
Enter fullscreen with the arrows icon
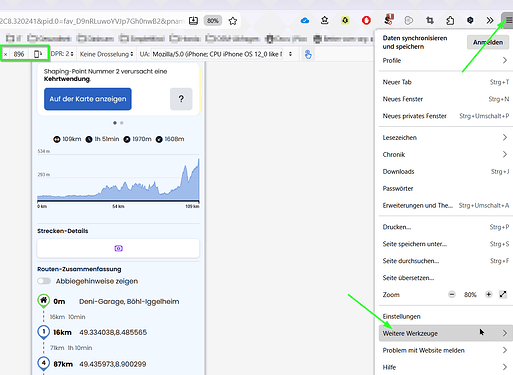[503, 294]
